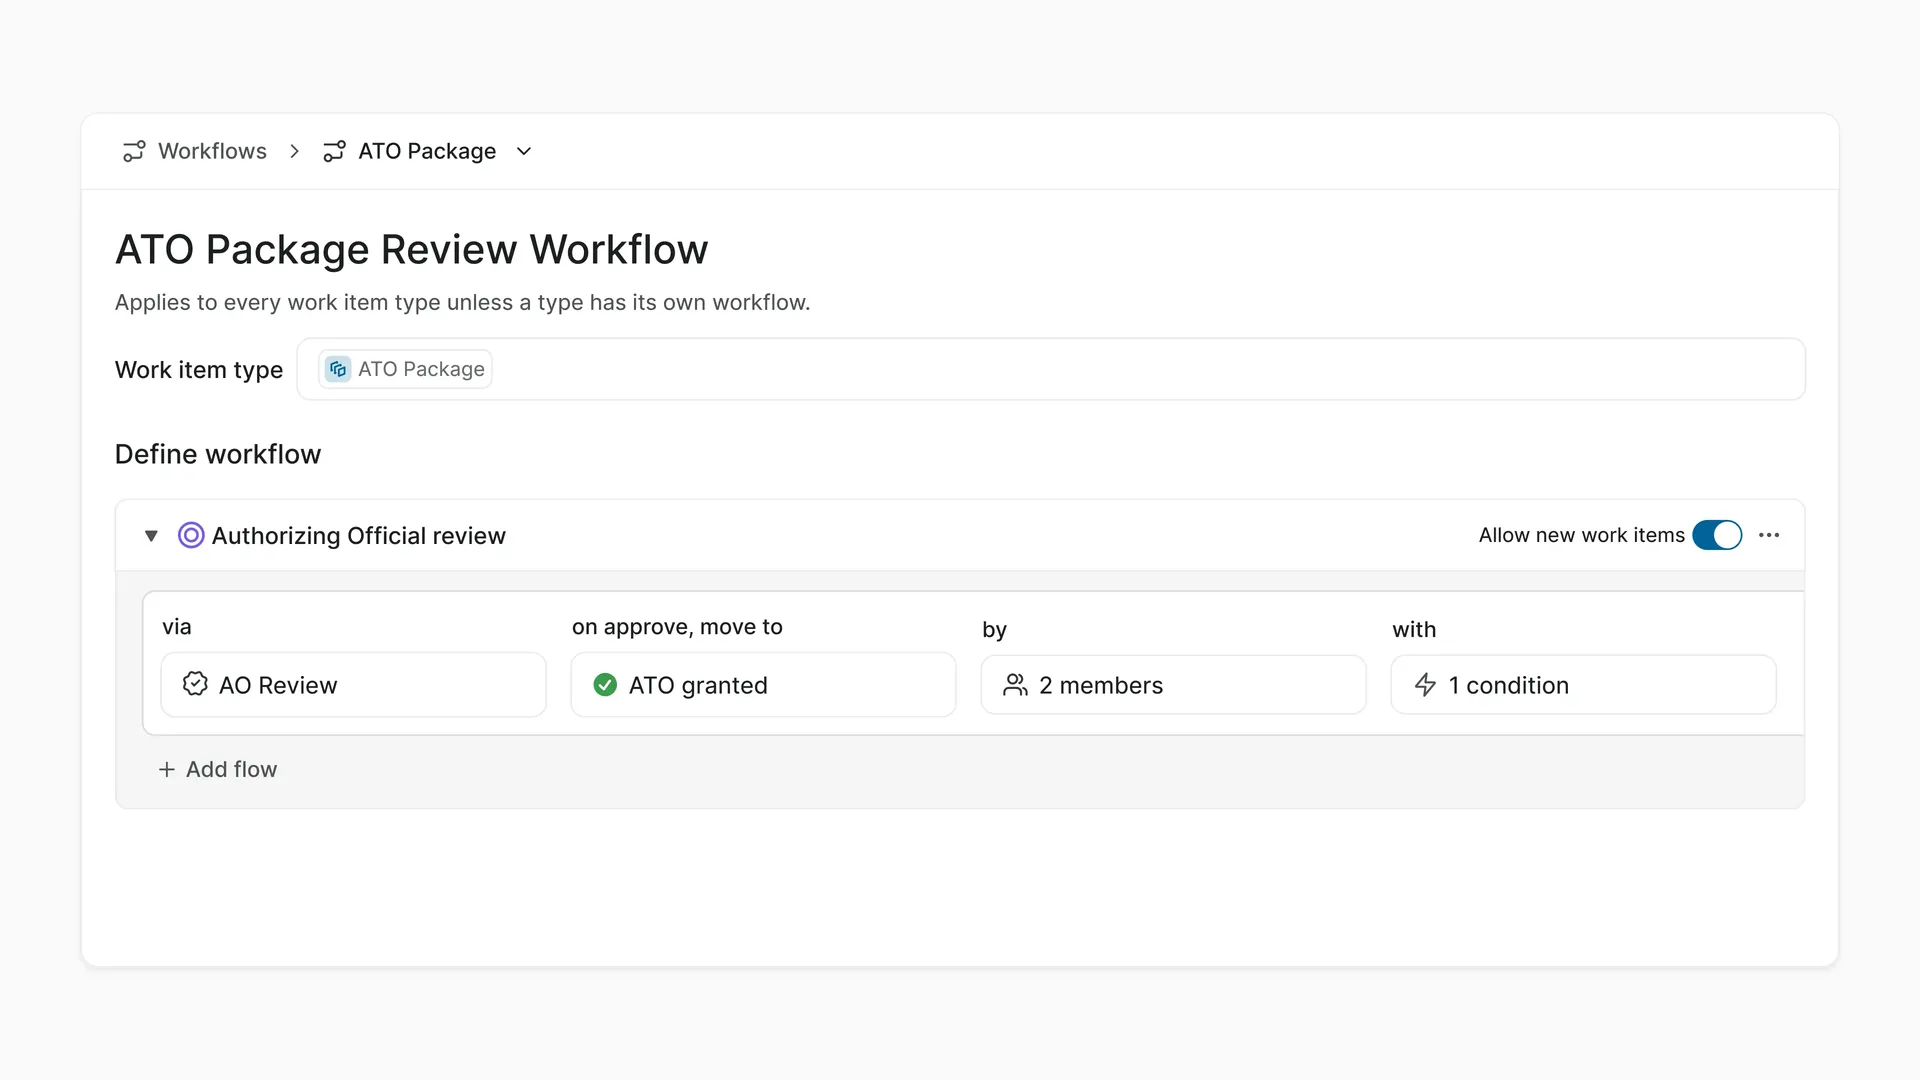Click the purple stage status circle icon
Viewport: 1920px width, 1080px height.
pyautogui.click(x=191, y=535)
